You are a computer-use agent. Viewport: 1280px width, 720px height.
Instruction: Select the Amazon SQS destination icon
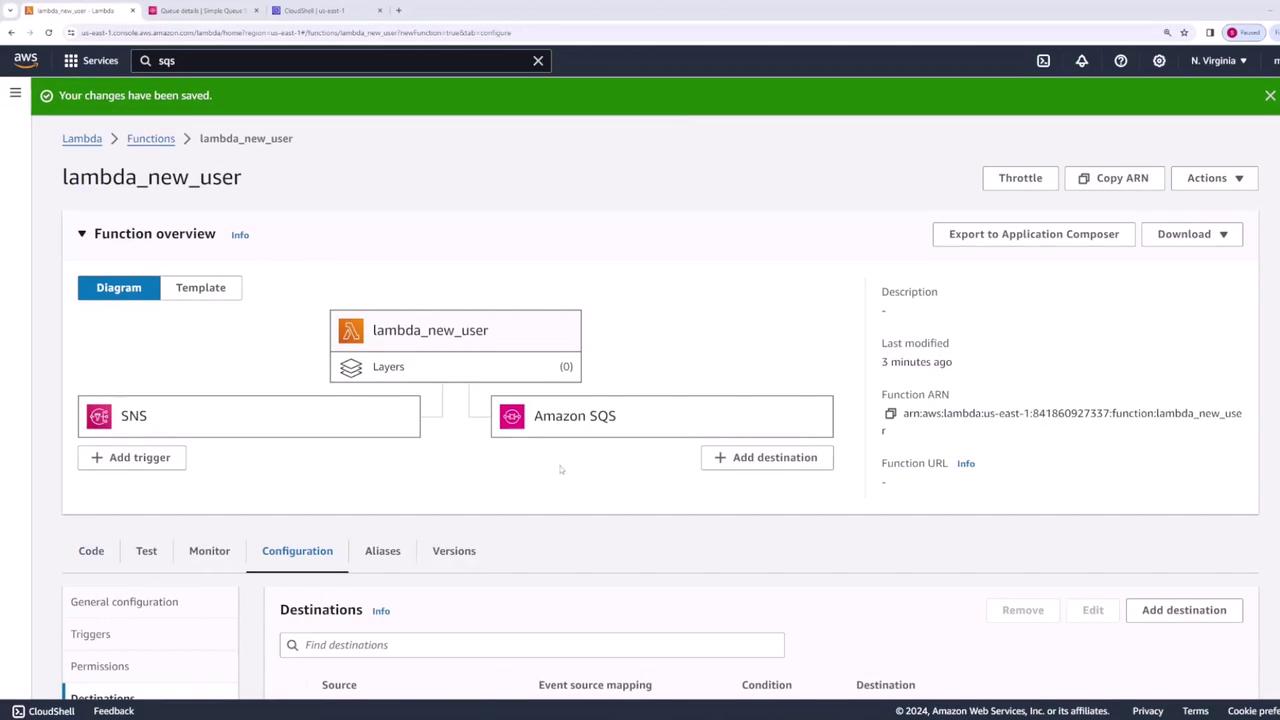(x=512, y=416)
